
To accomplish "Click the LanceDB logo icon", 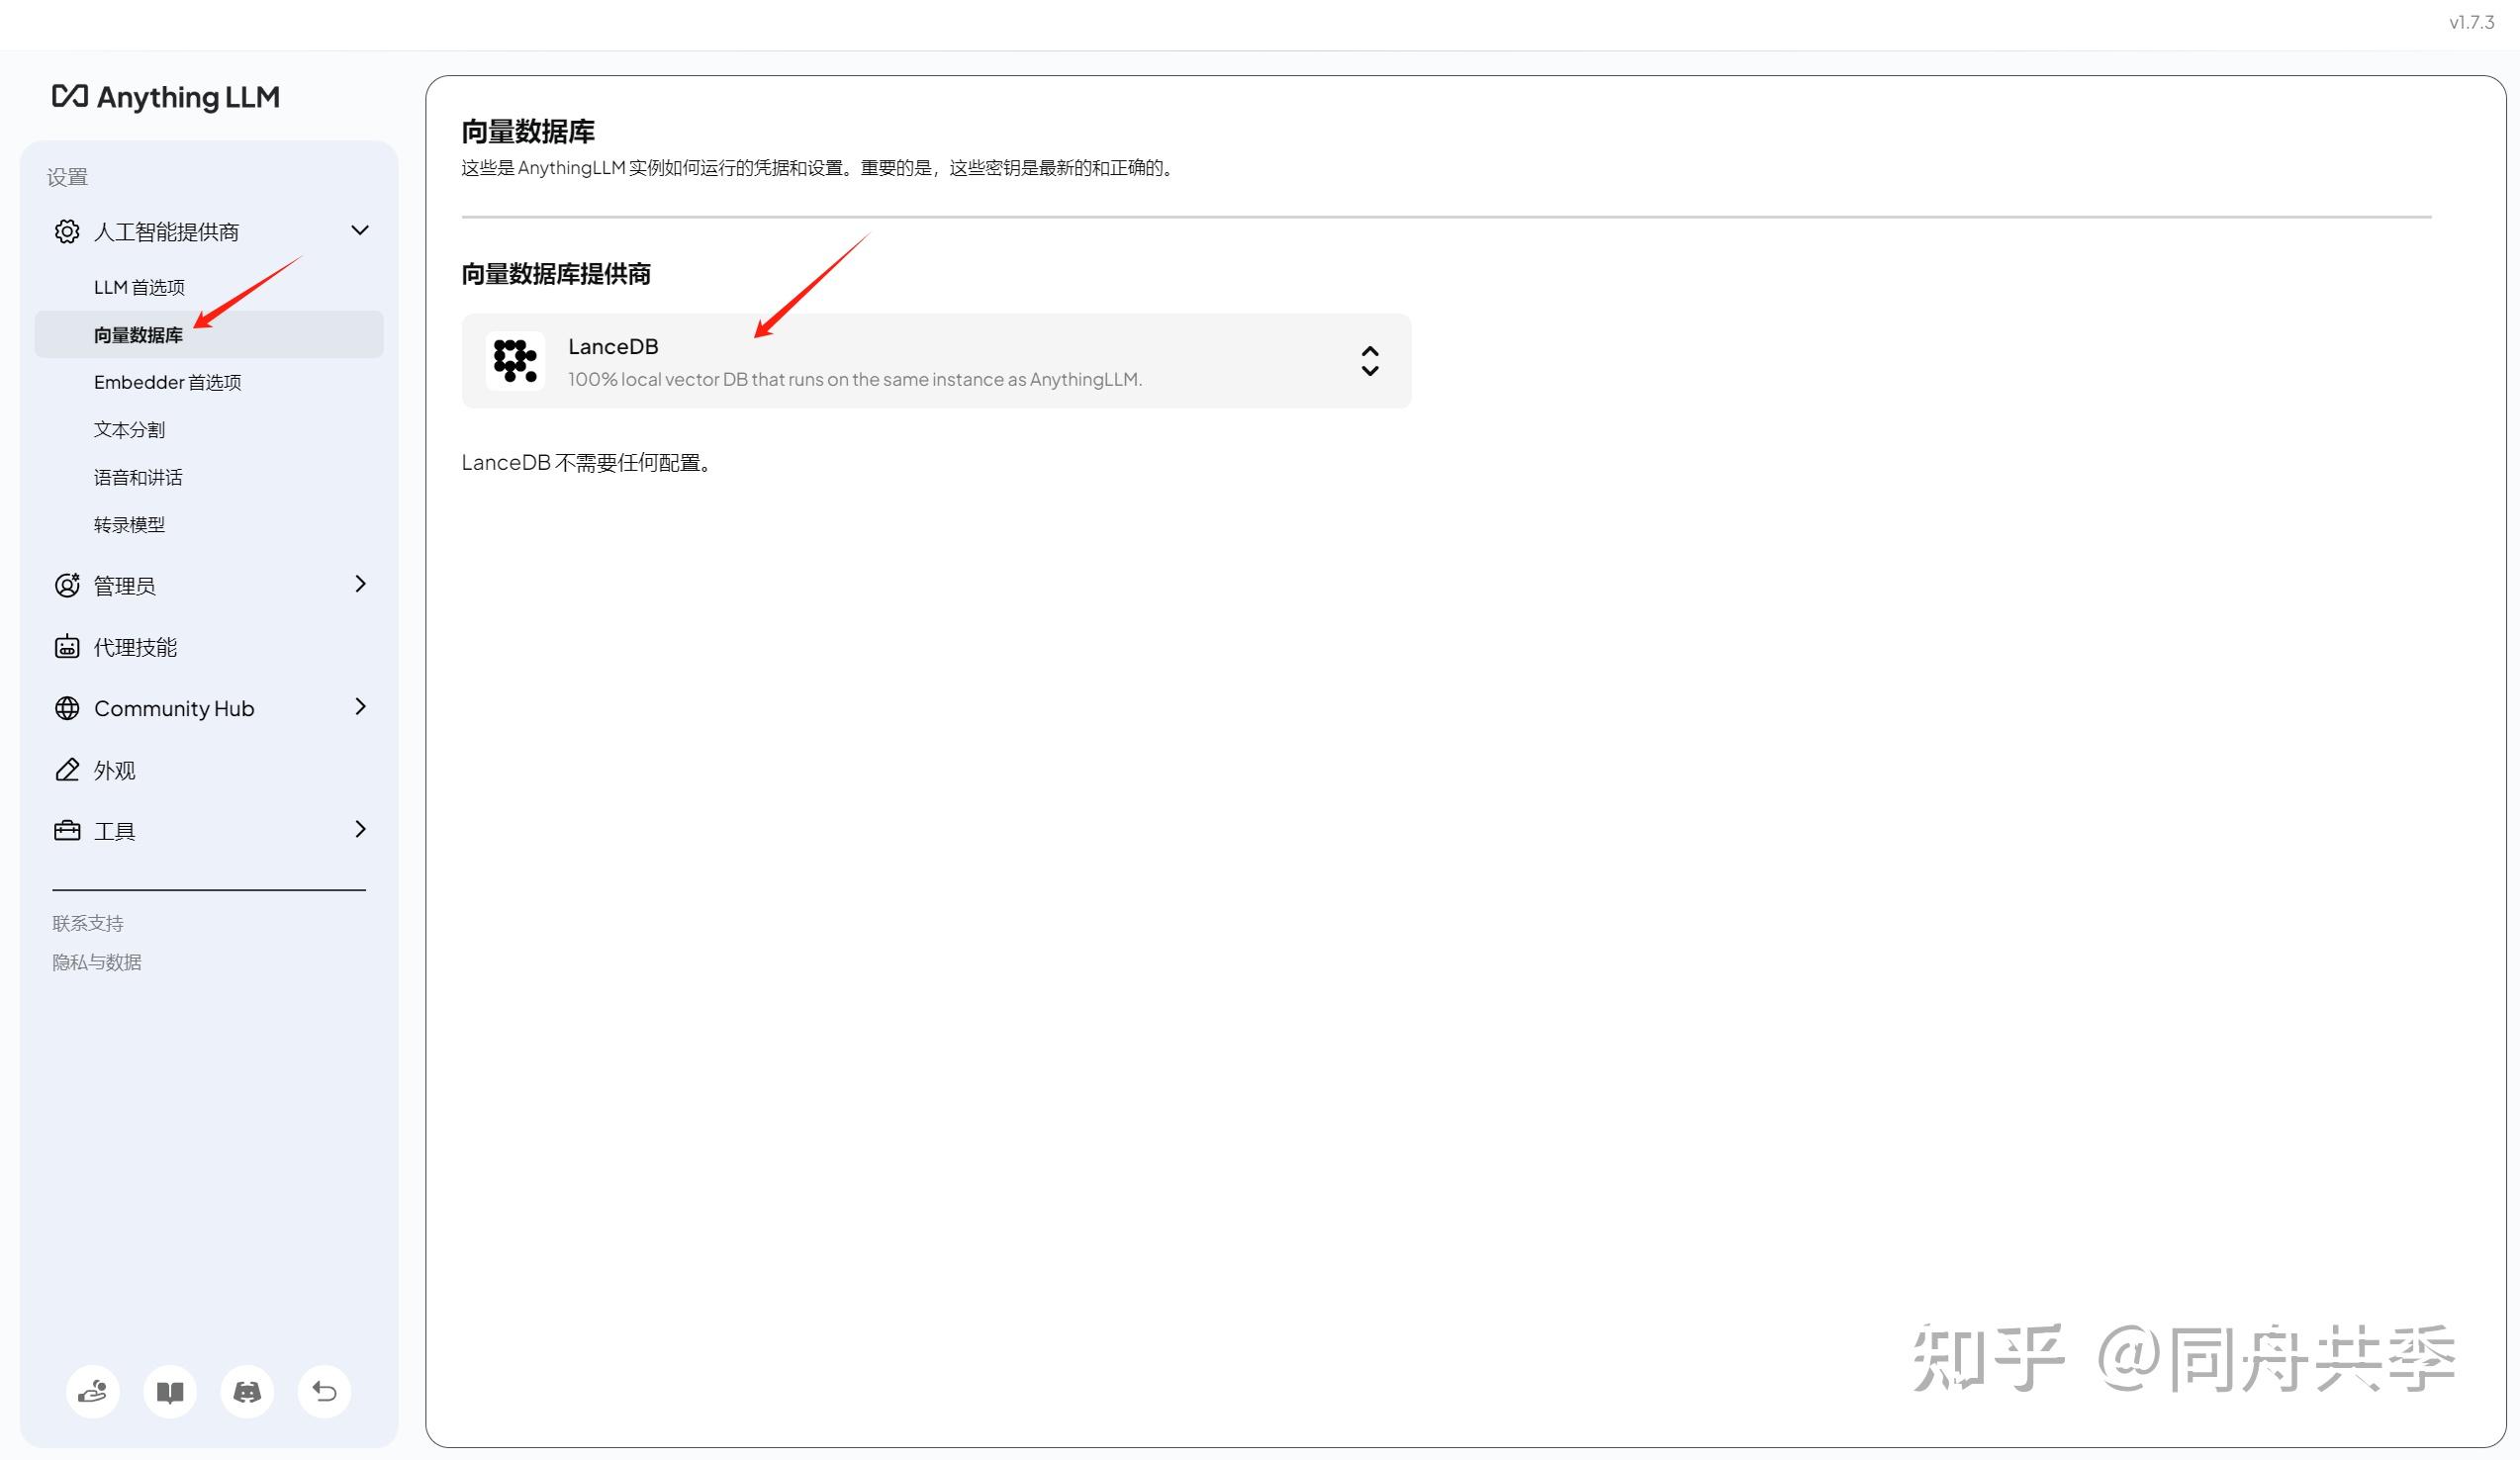I will (515, 361).
